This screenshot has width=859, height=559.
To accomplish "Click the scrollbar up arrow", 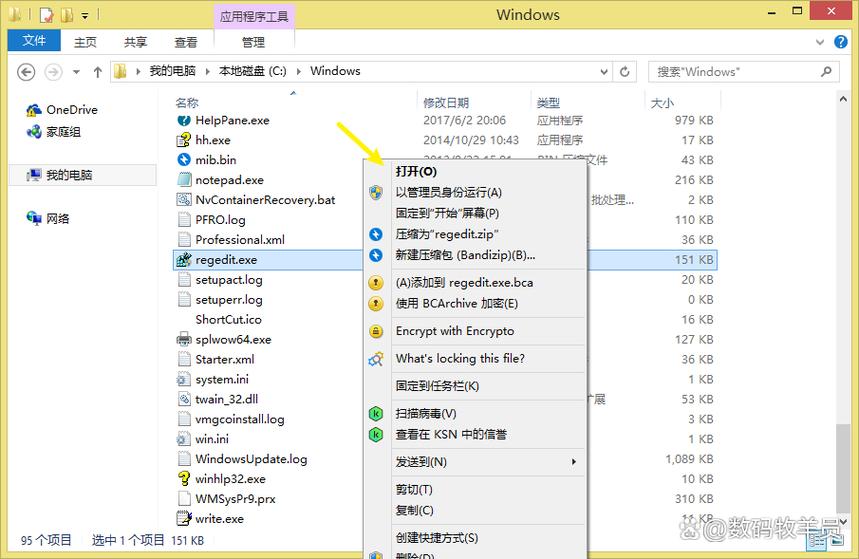I will (843, 99).
